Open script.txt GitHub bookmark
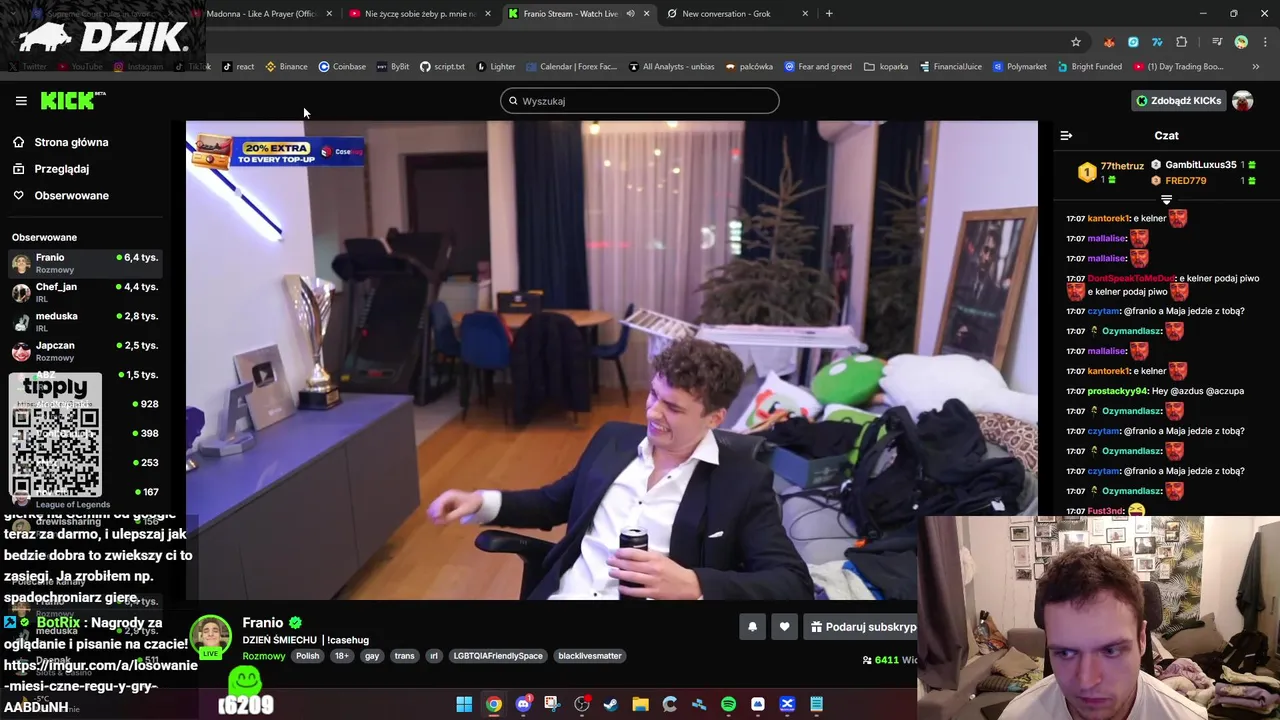 [442, 67]
